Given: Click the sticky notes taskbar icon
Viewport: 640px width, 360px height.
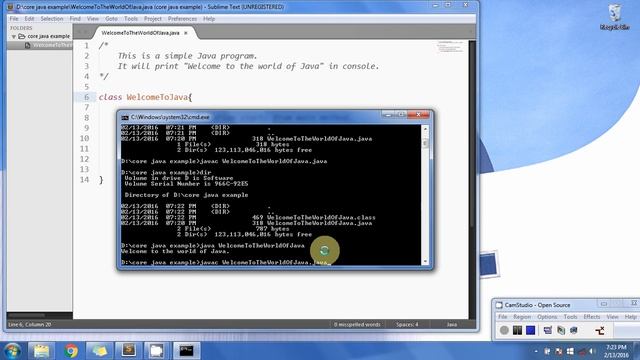Looking at the screenshot, I should point(100,351).
